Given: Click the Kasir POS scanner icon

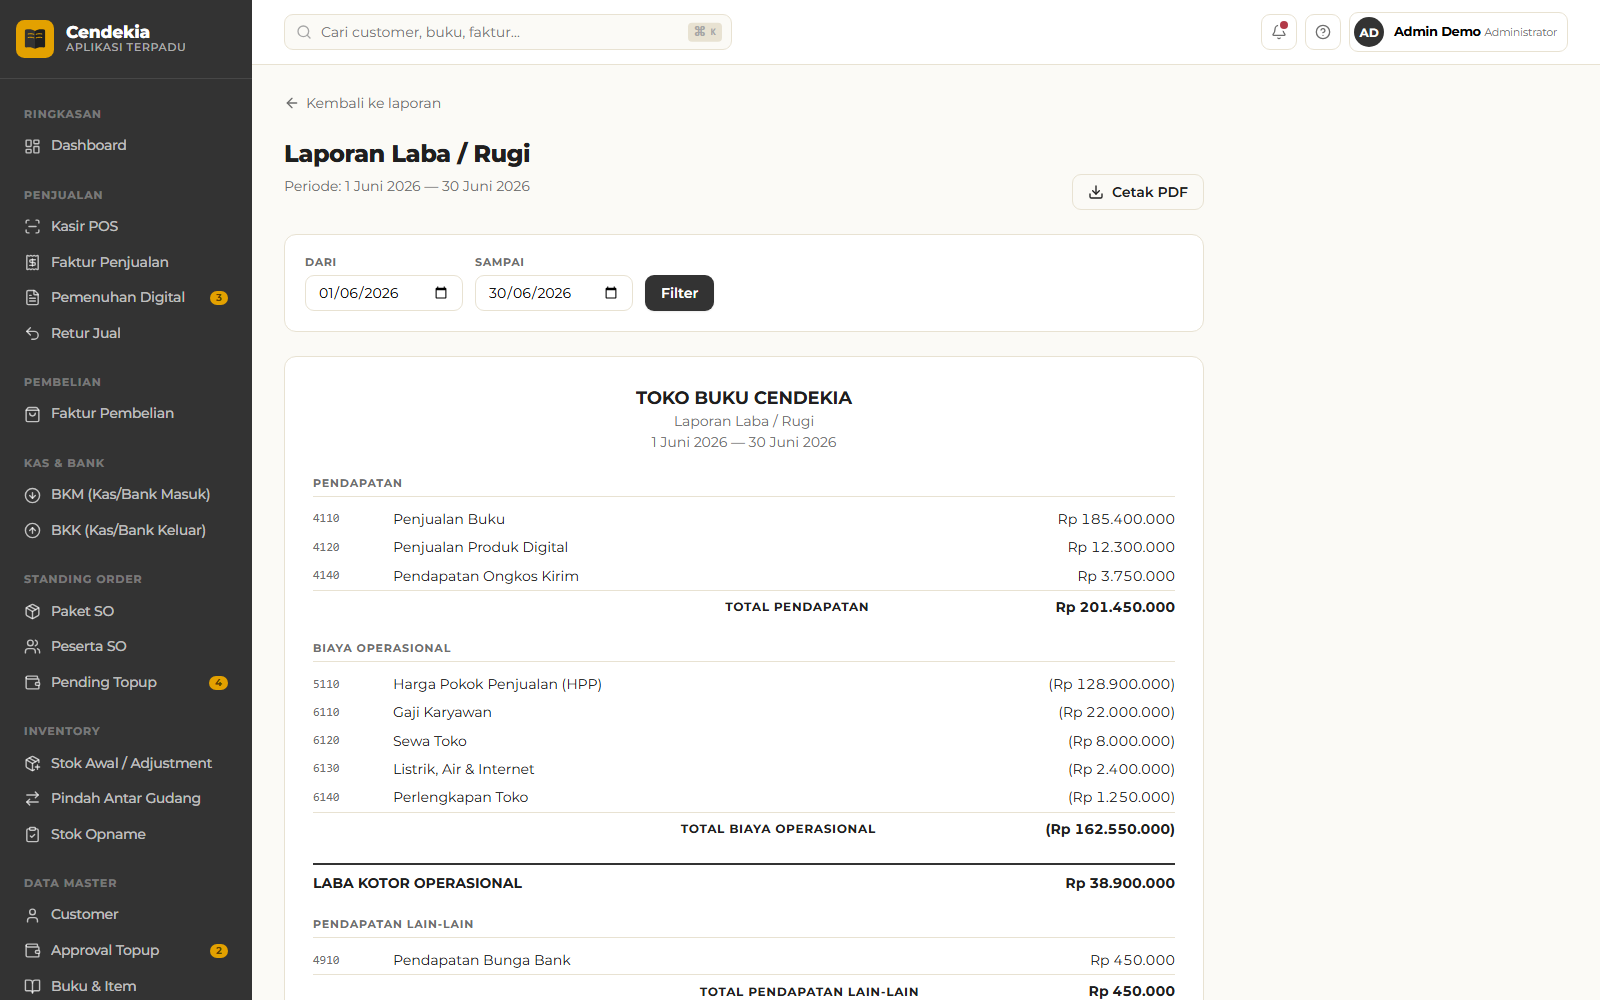Looking at the screenshot, I should click(x=32, y=227).
